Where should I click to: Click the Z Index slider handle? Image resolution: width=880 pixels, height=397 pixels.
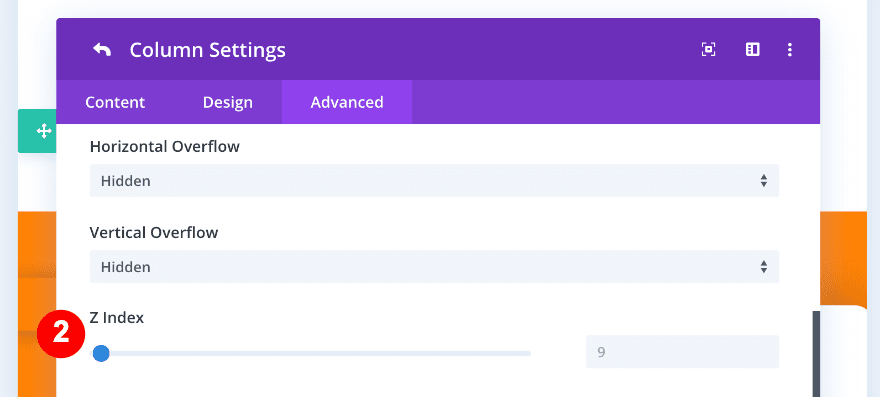(x=101, y=353)
